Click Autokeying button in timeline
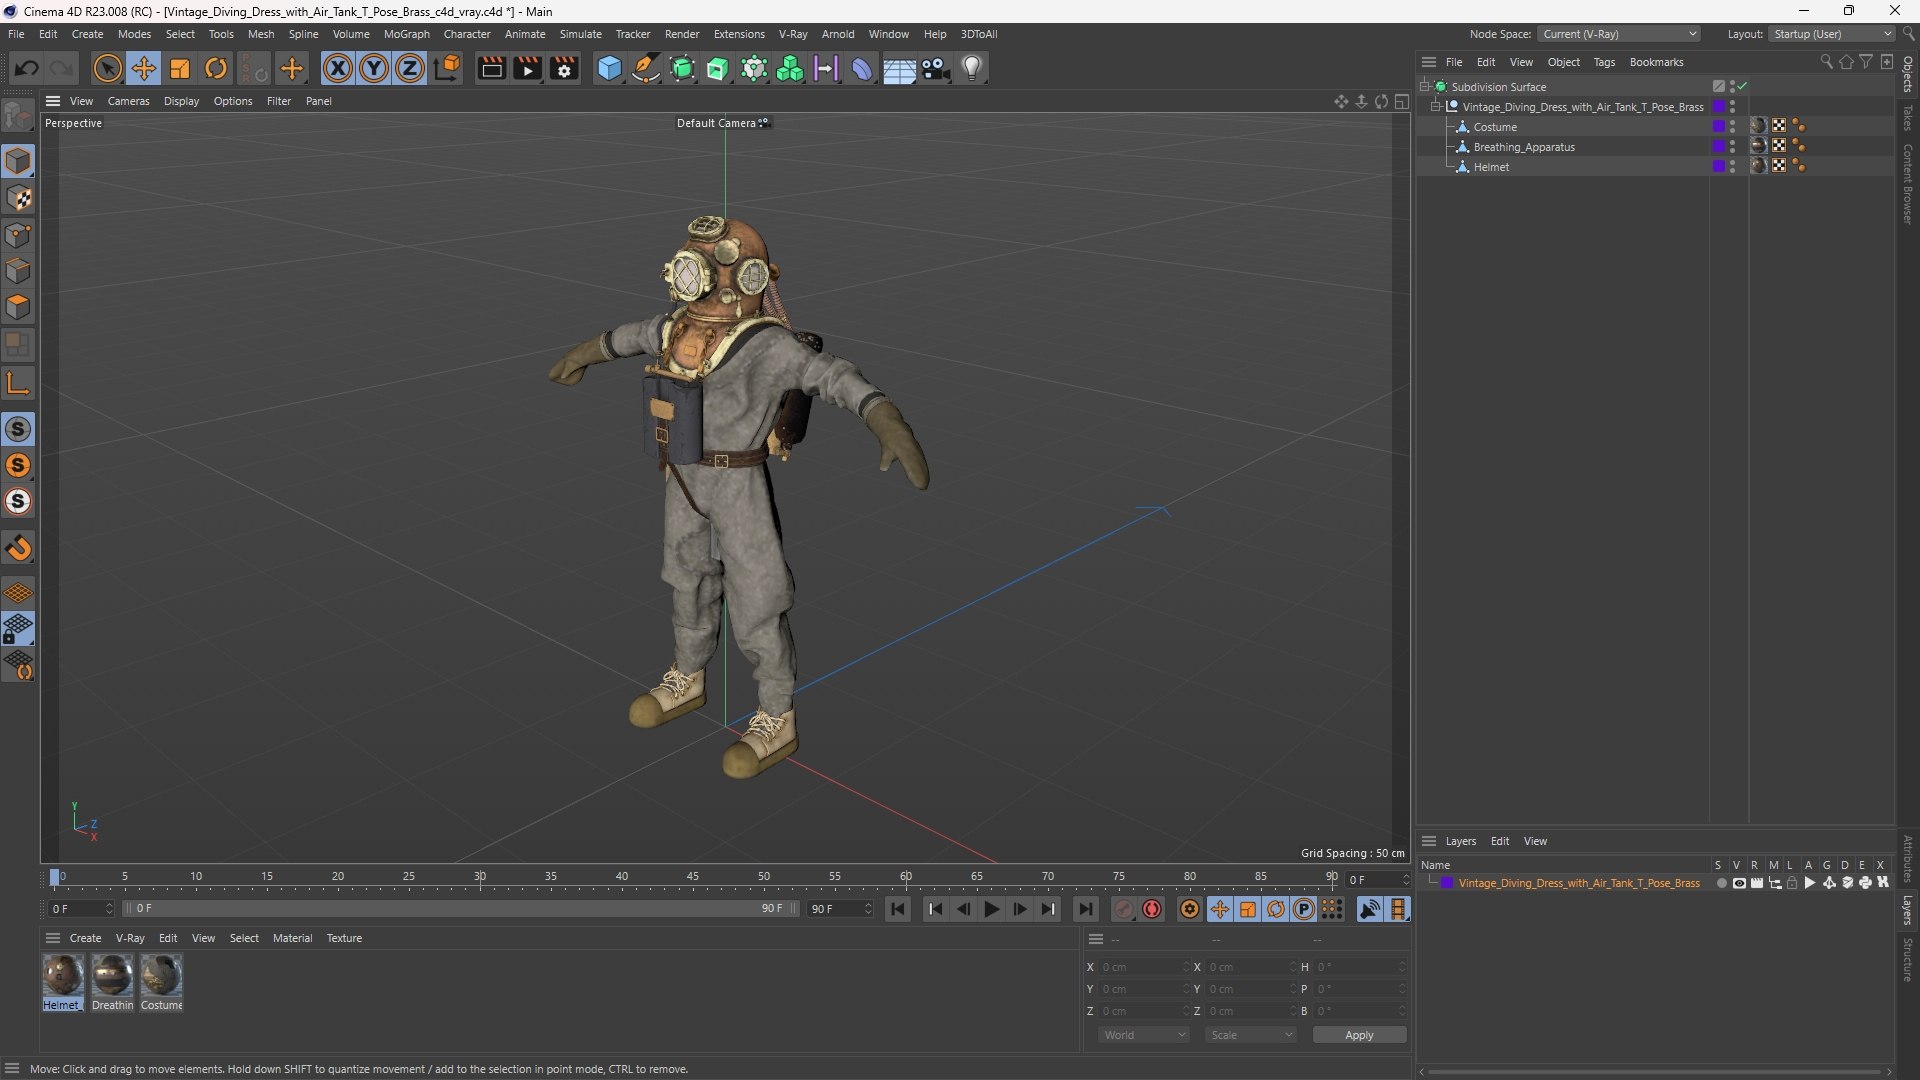This screenshot has width=1920, height=1080. (x=1152, y=909)
